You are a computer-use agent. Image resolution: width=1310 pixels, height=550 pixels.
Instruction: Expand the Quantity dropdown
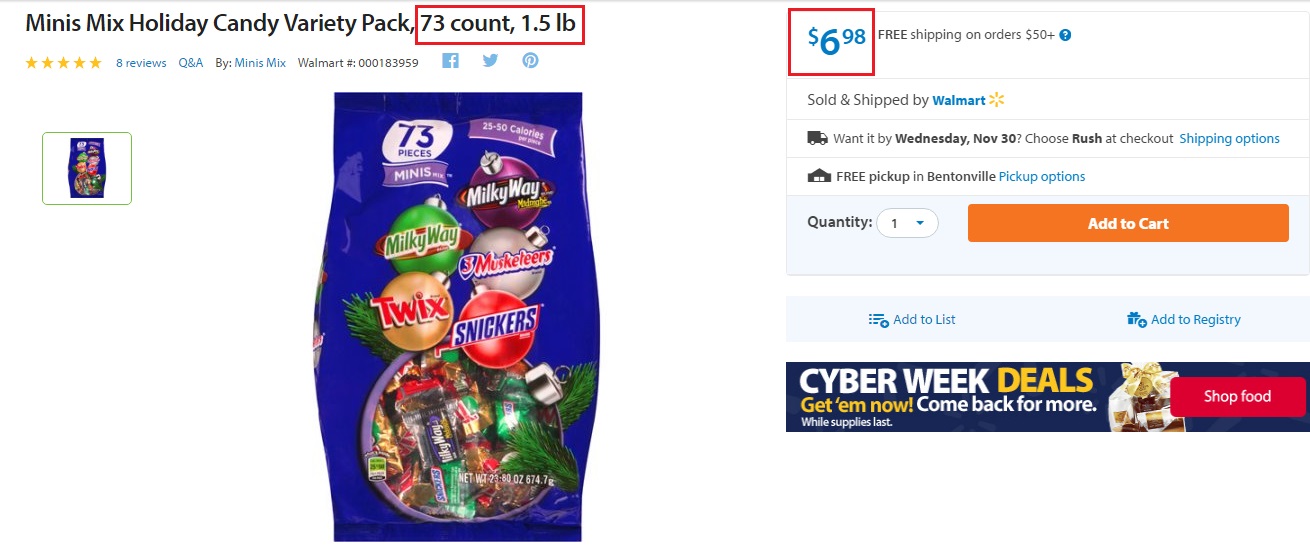click(907, 223)
